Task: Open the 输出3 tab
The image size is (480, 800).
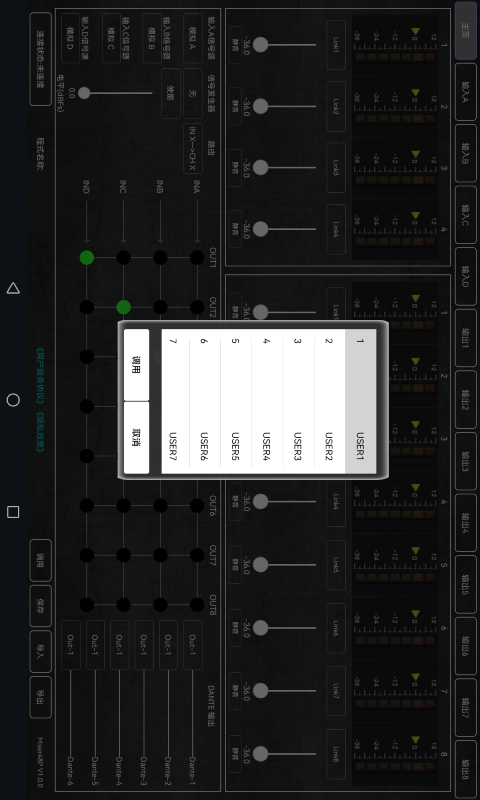Action: [466, 462]
